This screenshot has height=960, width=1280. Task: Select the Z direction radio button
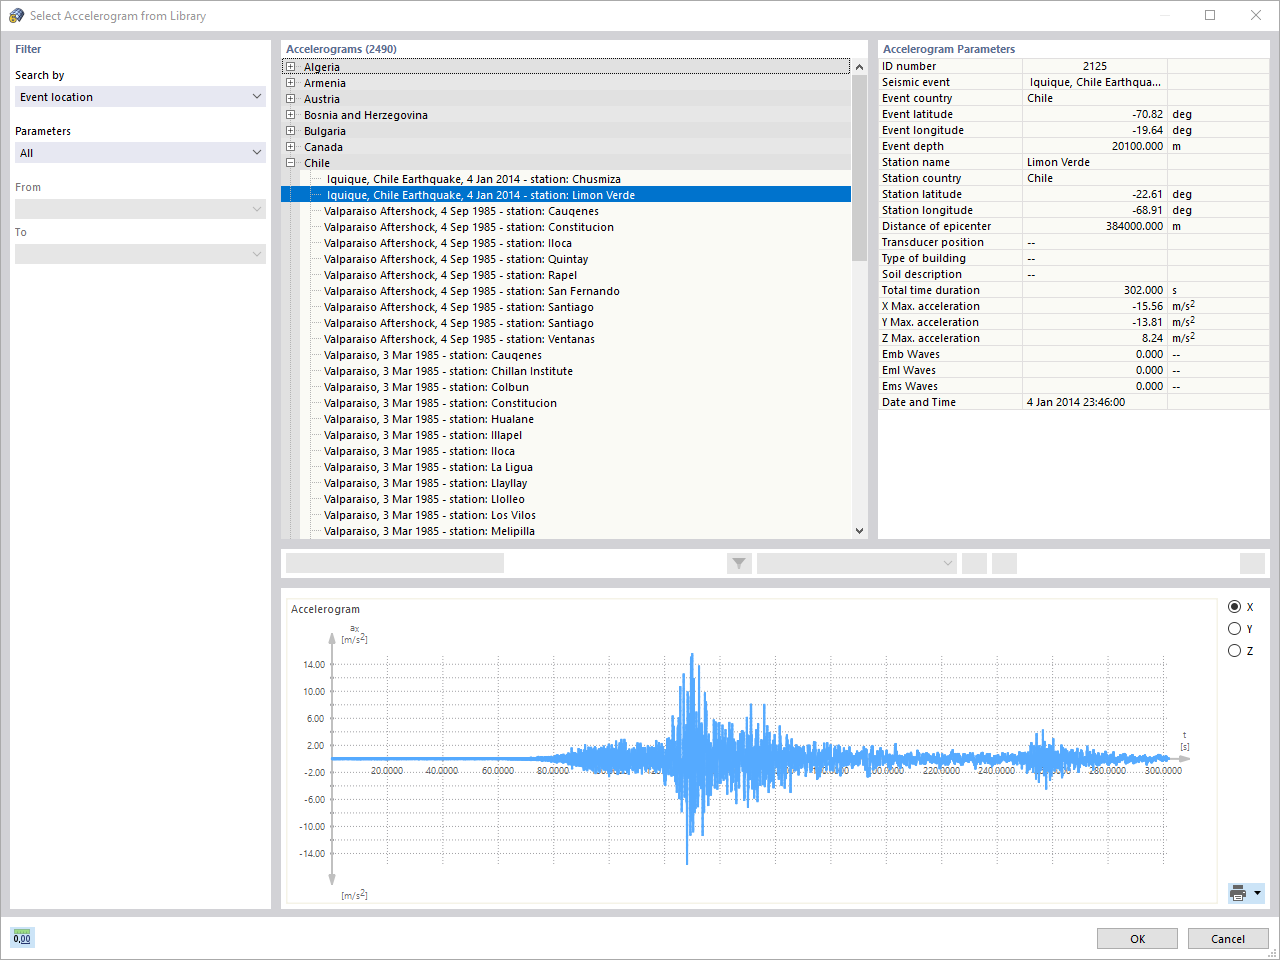1234,651
